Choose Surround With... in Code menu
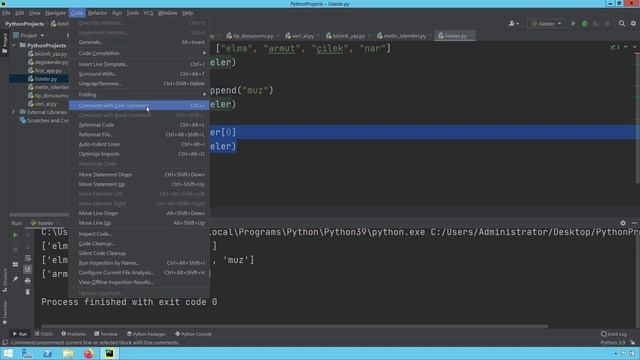Image resolution: width=640 pixels, height=360 pixels. click(139, 74)
